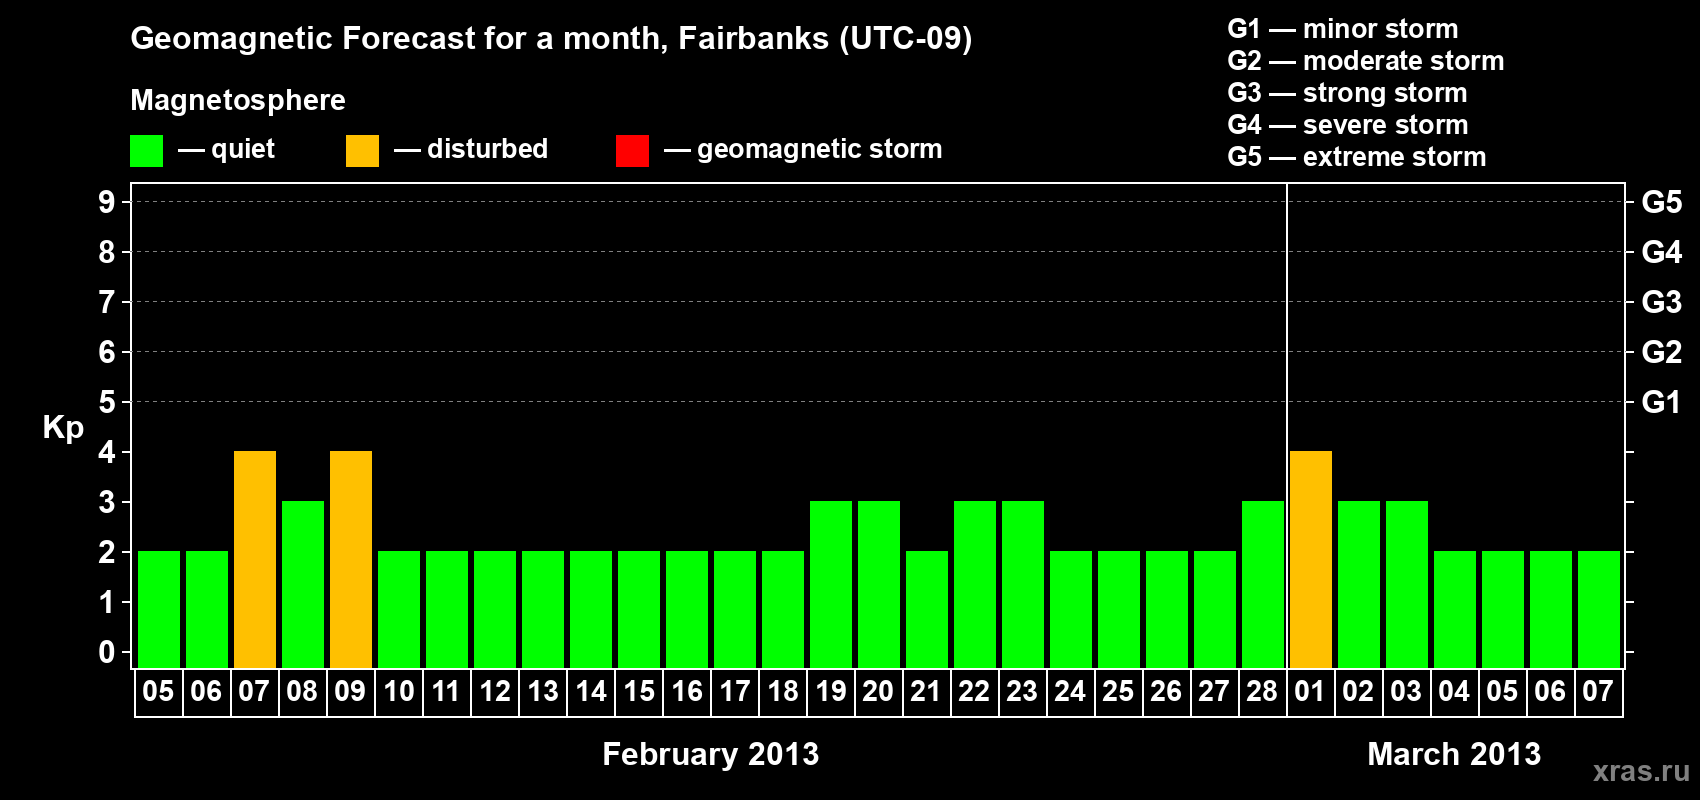The image size is (1700, 800).
Task: Click the date cell "01" on the axis
Action: tap(1311, 692)
